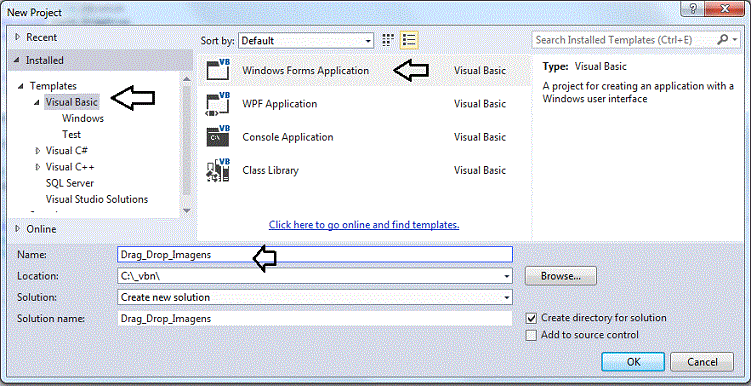Select the Class Library template icon
Image resolution: width=751 pixels, height=386 pixels.
click(x=218, y=170)
